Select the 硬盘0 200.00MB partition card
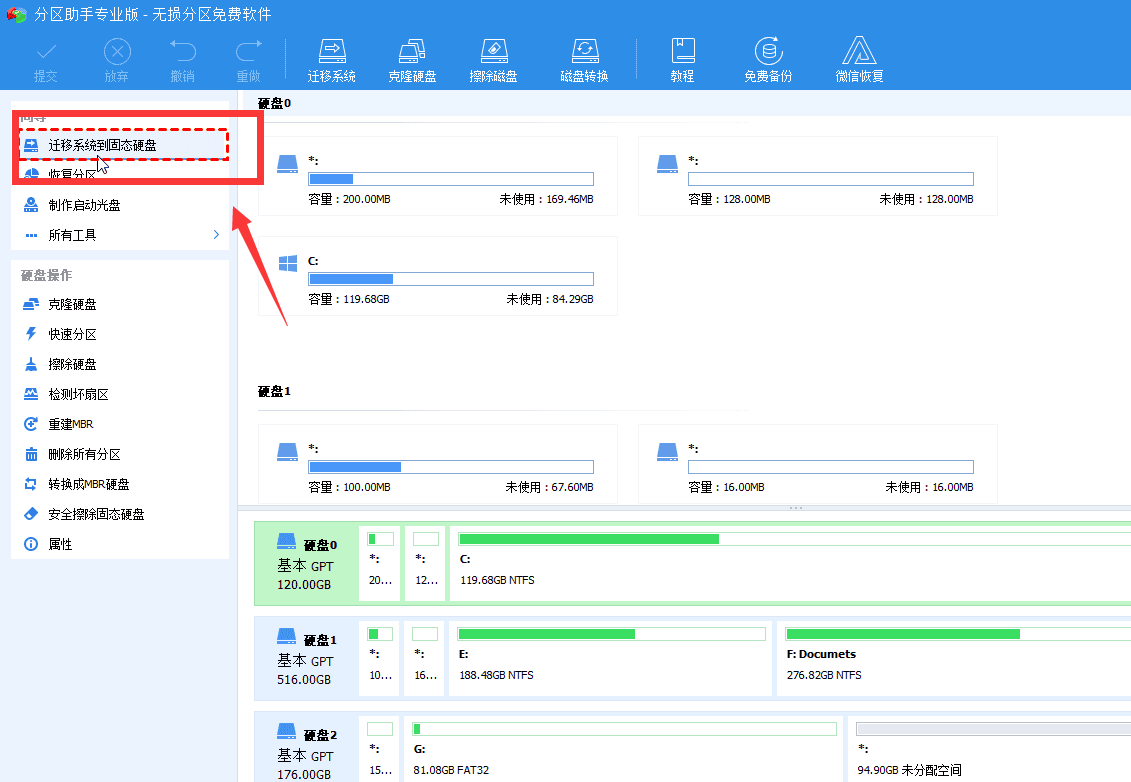Screen dimensions: 1131x782 point(438,176)
